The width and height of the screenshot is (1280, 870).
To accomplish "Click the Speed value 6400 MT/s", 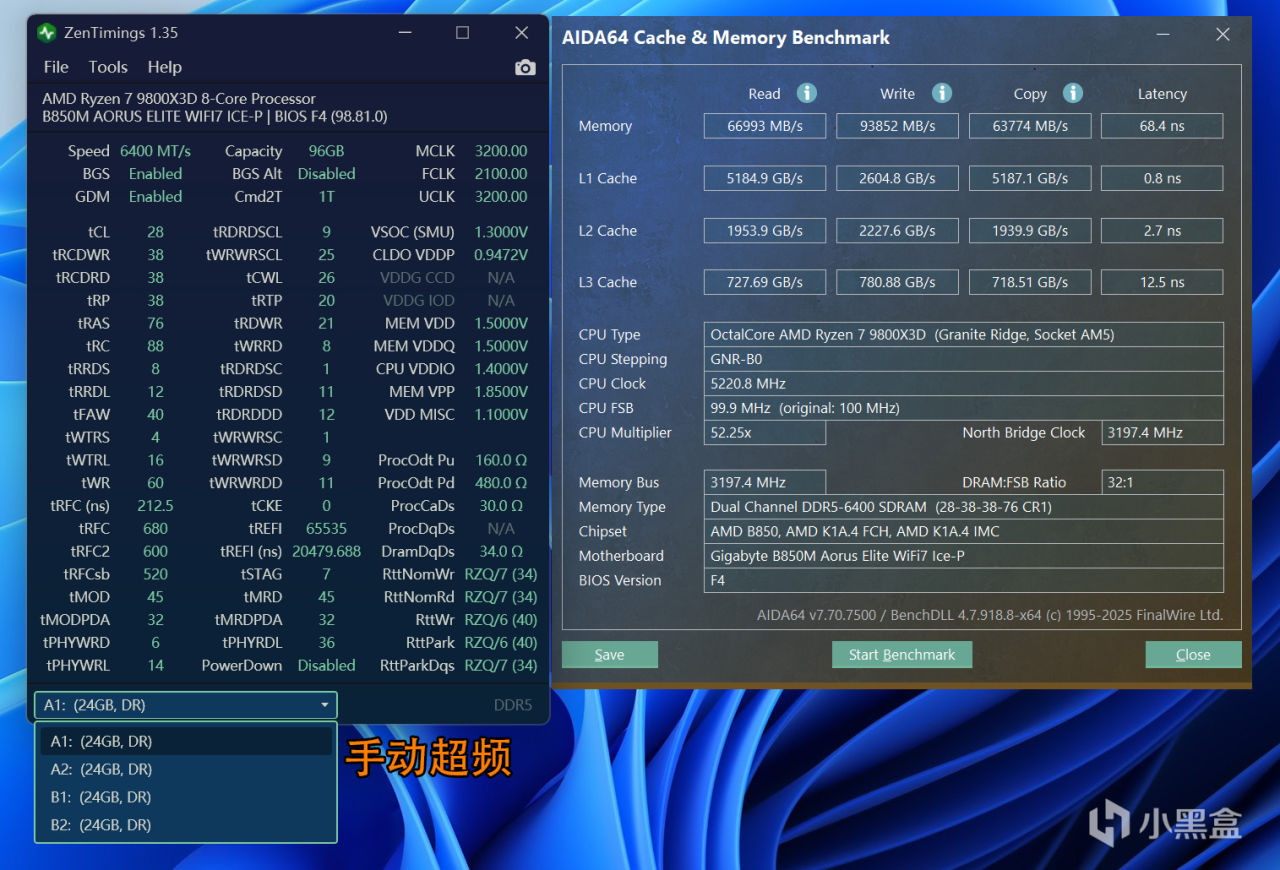I will coord(155,151).
